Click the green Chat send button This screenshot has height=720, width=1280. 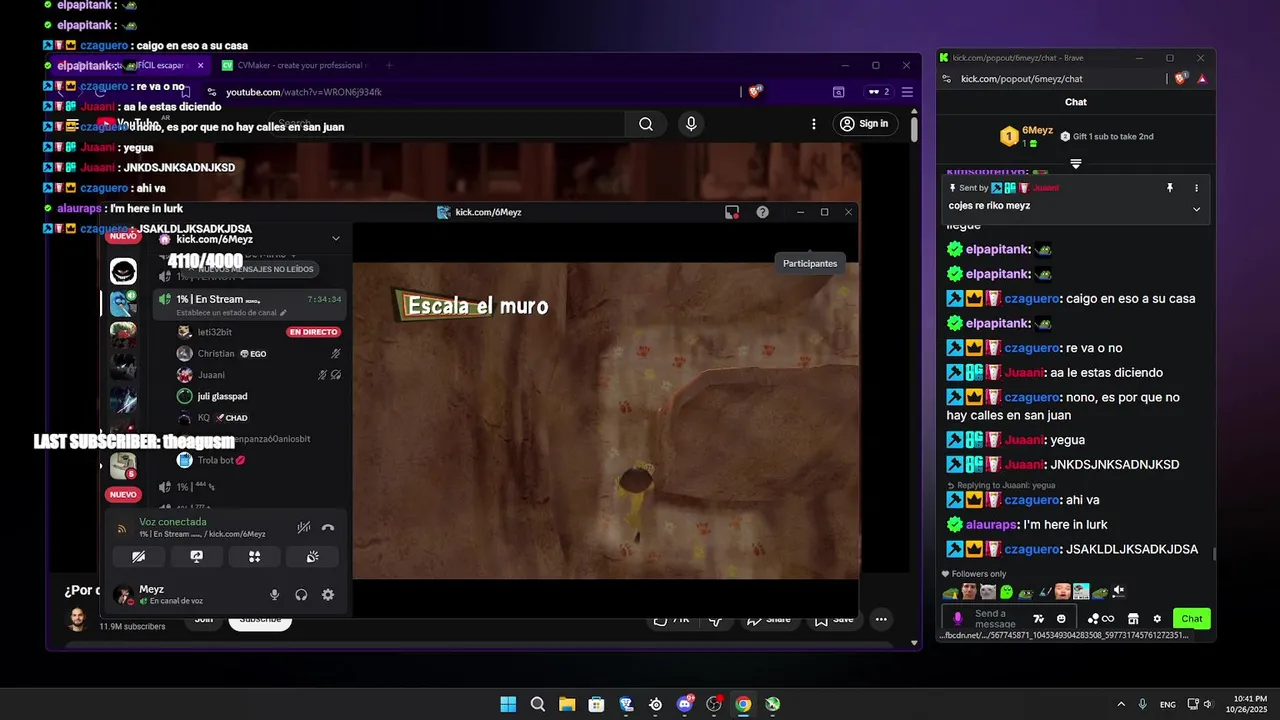tap(1192, 618)
